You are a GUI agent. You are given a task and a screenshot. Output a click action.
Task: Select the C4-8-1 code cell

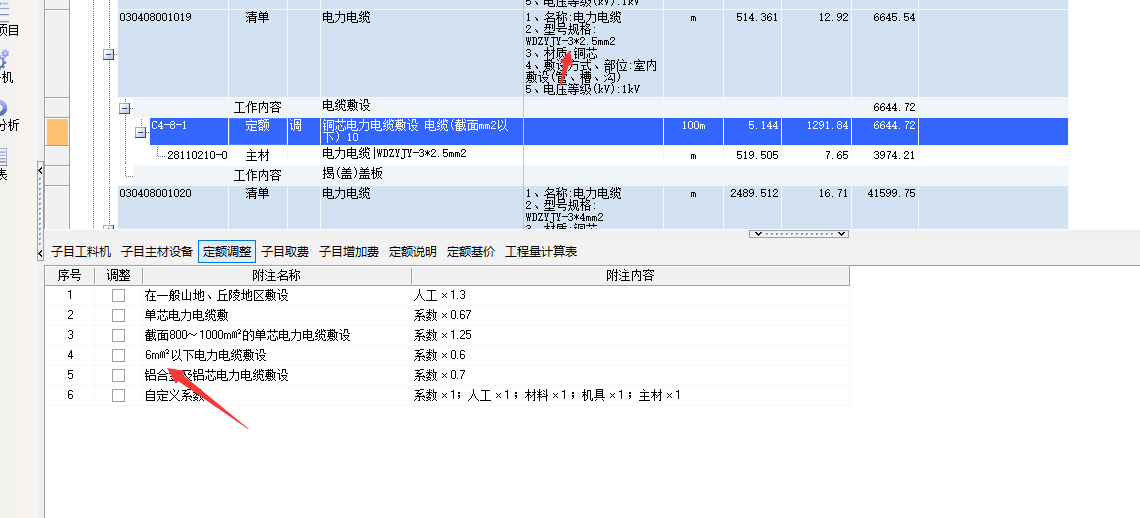coord(188,132)
